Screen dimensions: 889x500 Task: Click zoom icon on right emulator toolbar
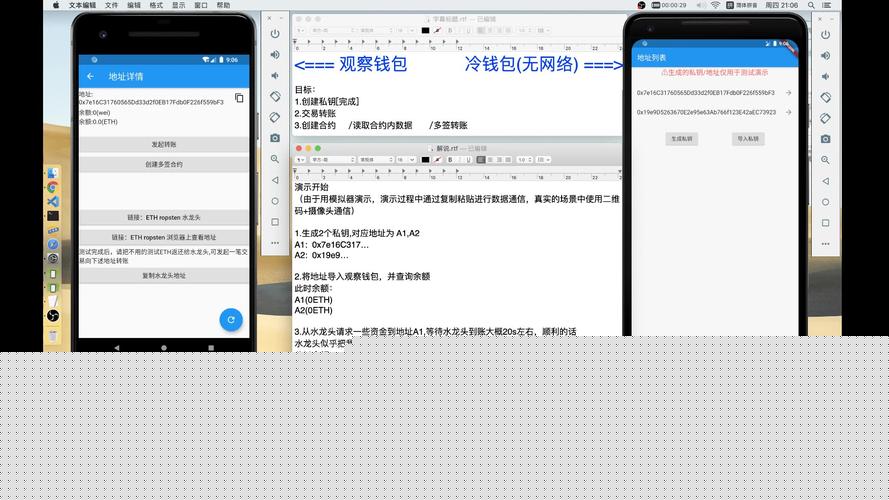[x=826, y=159]
